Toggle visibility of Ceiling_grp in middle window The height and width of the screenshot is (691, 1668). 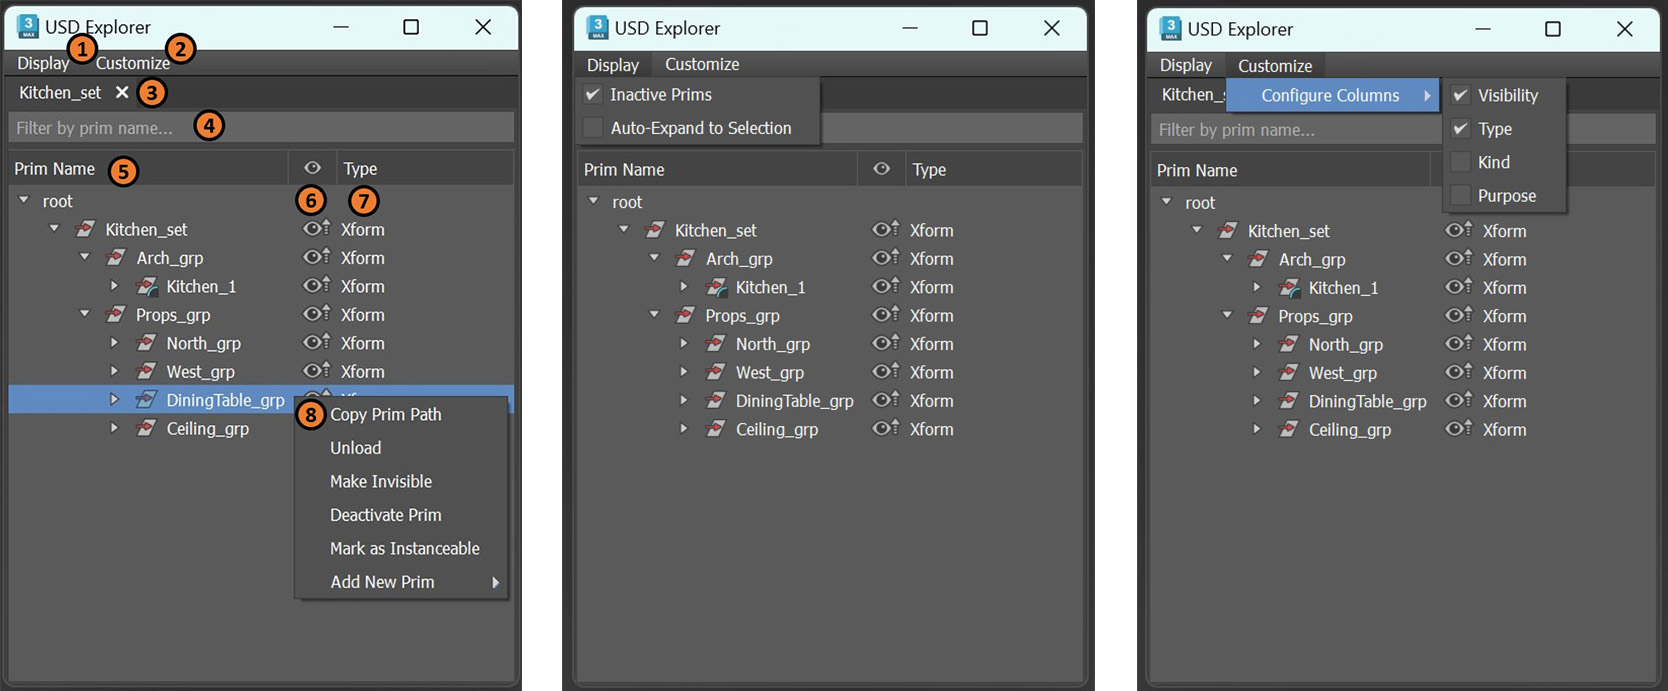tap(885, 429)
